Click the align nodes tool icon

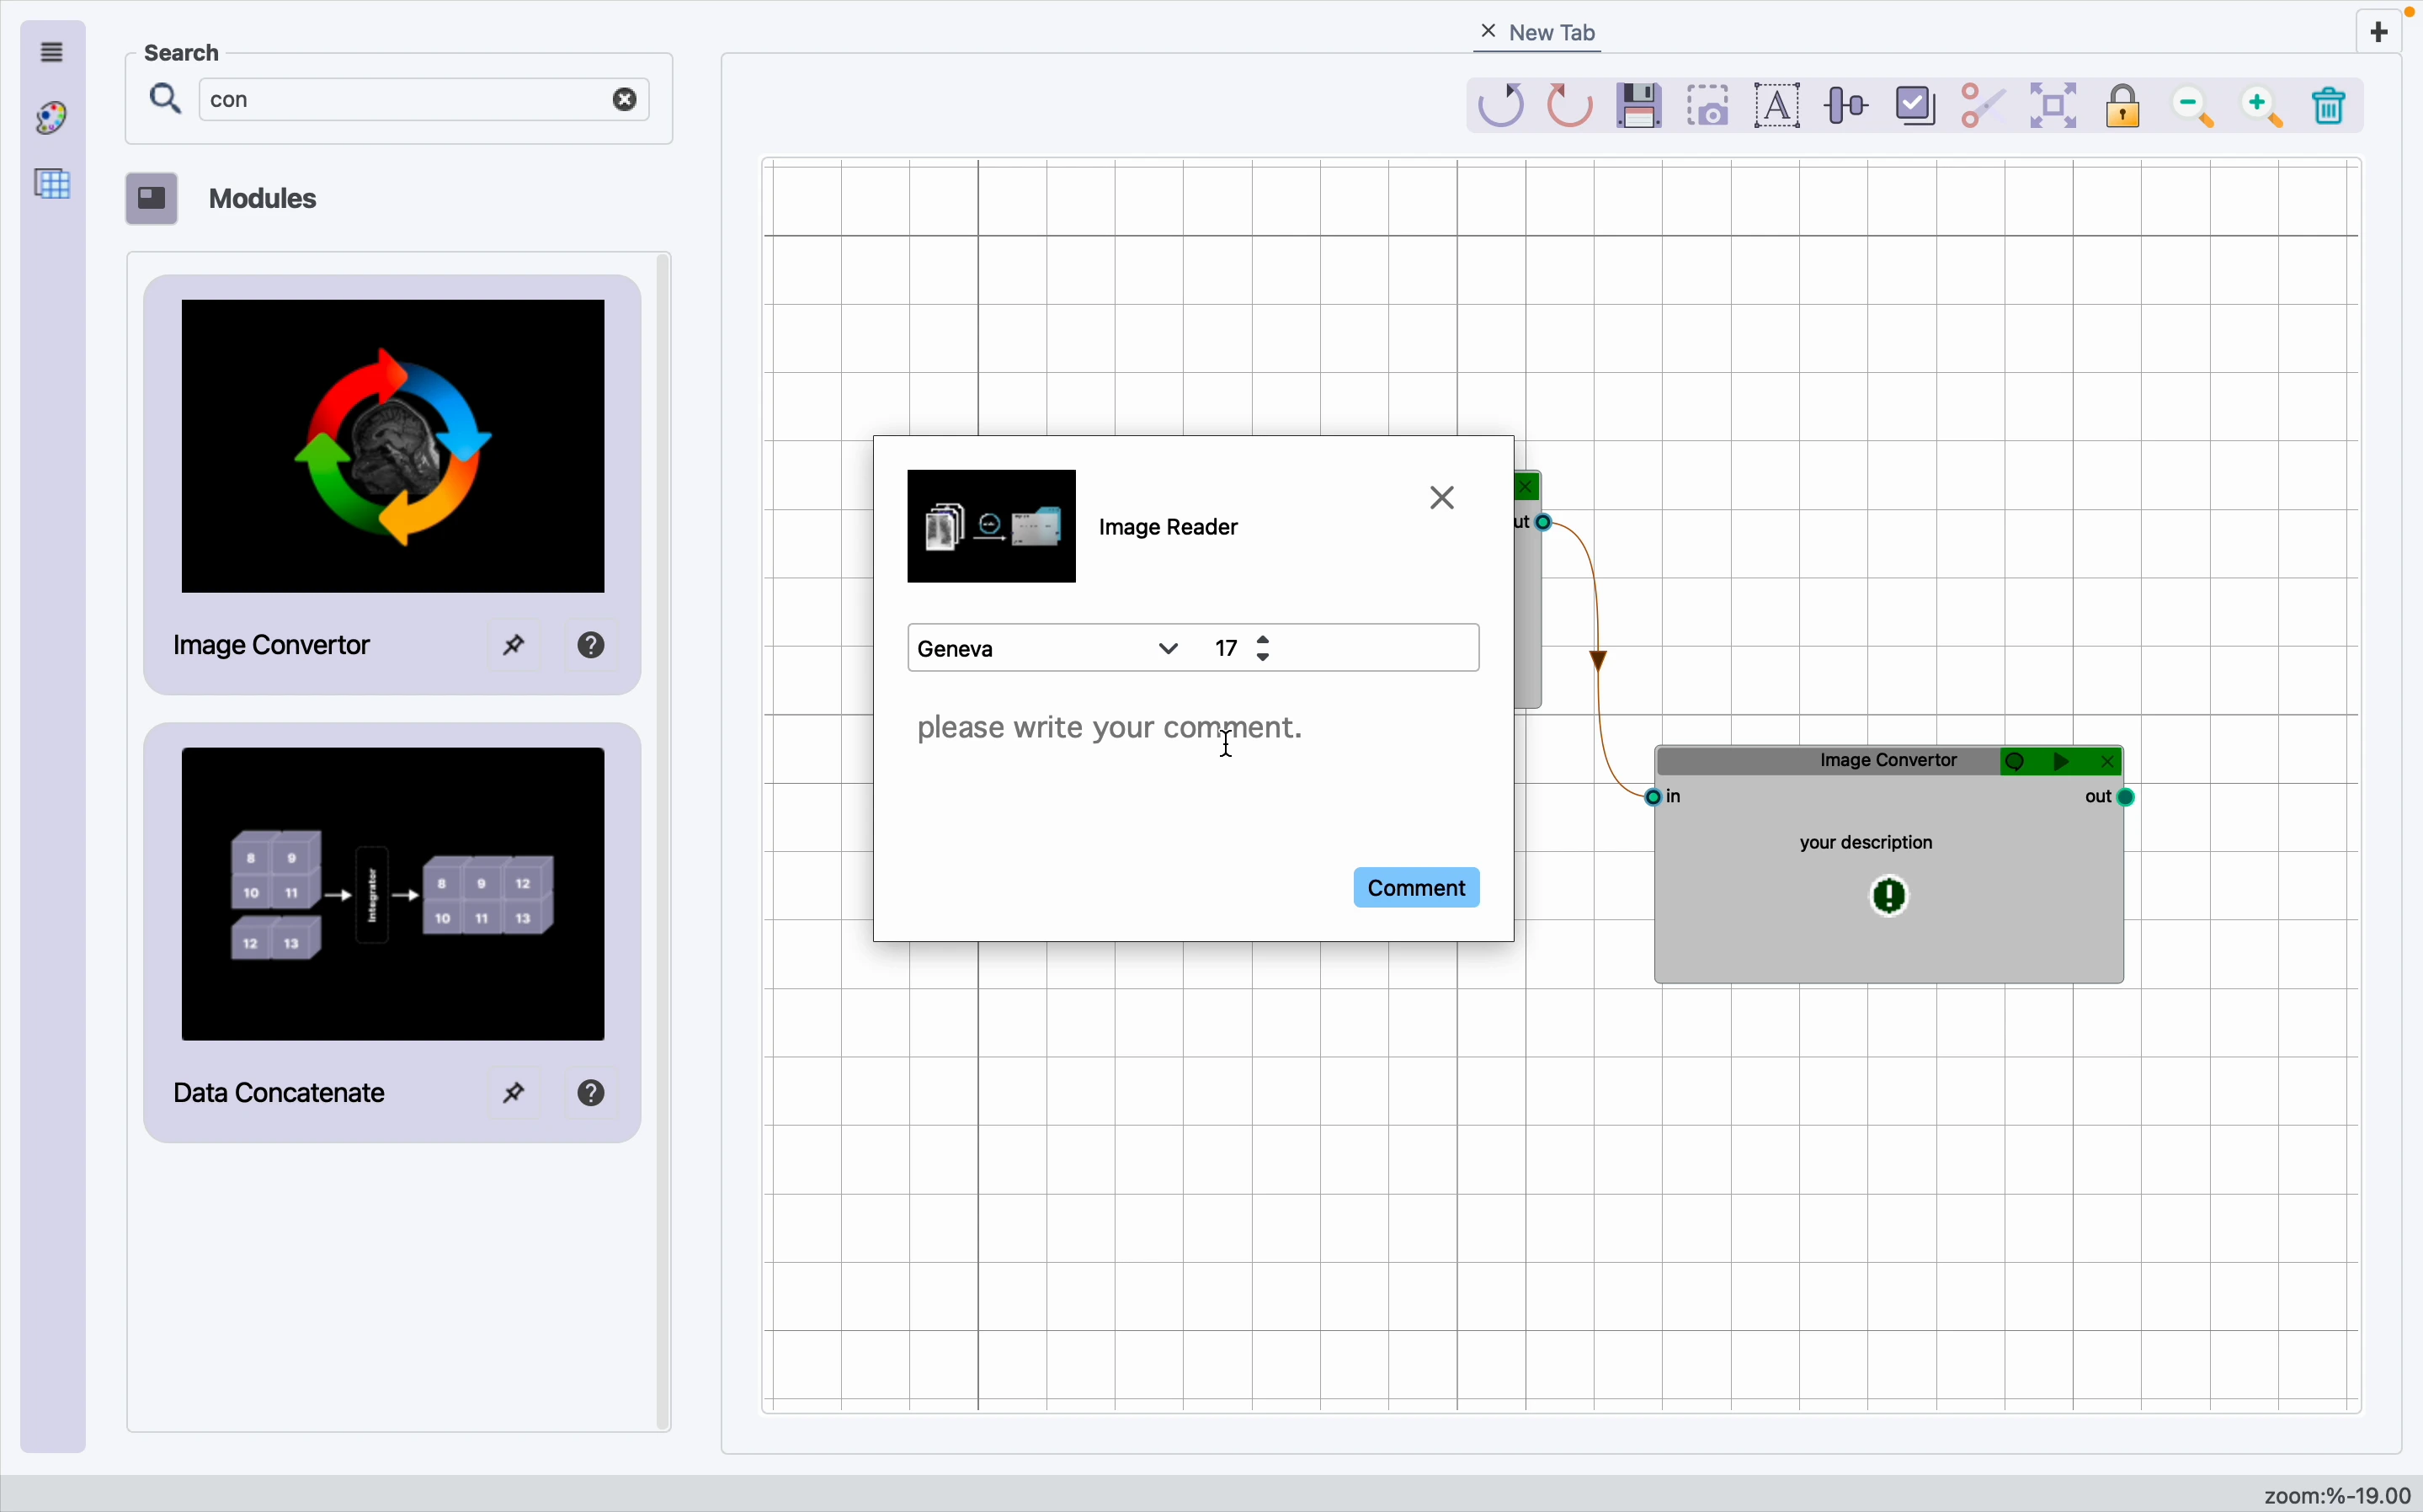point(1847,106)
